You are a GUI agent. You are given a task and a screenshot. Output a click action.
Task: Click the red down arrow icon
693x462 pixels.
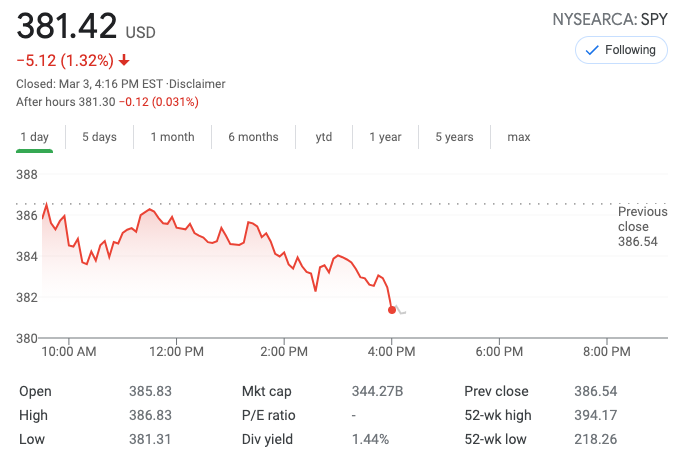coord(125,60)
